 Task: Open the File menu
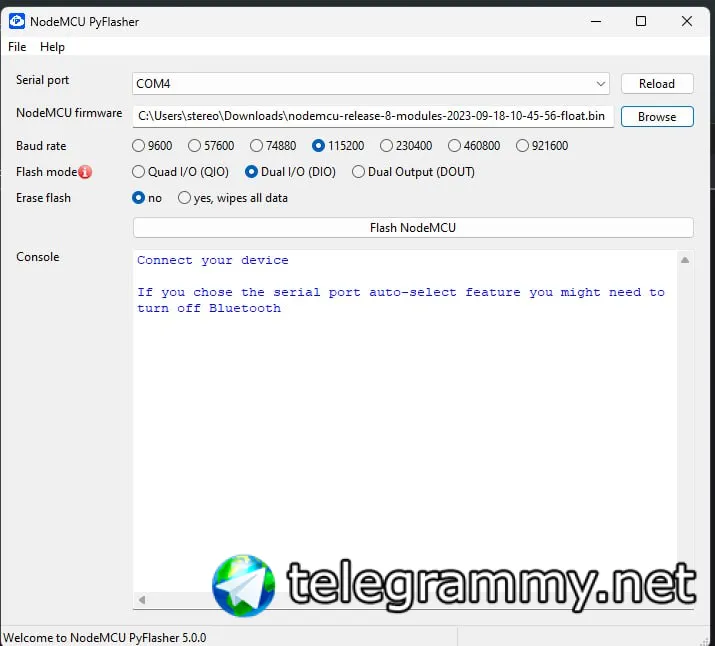tap(17, 47)
